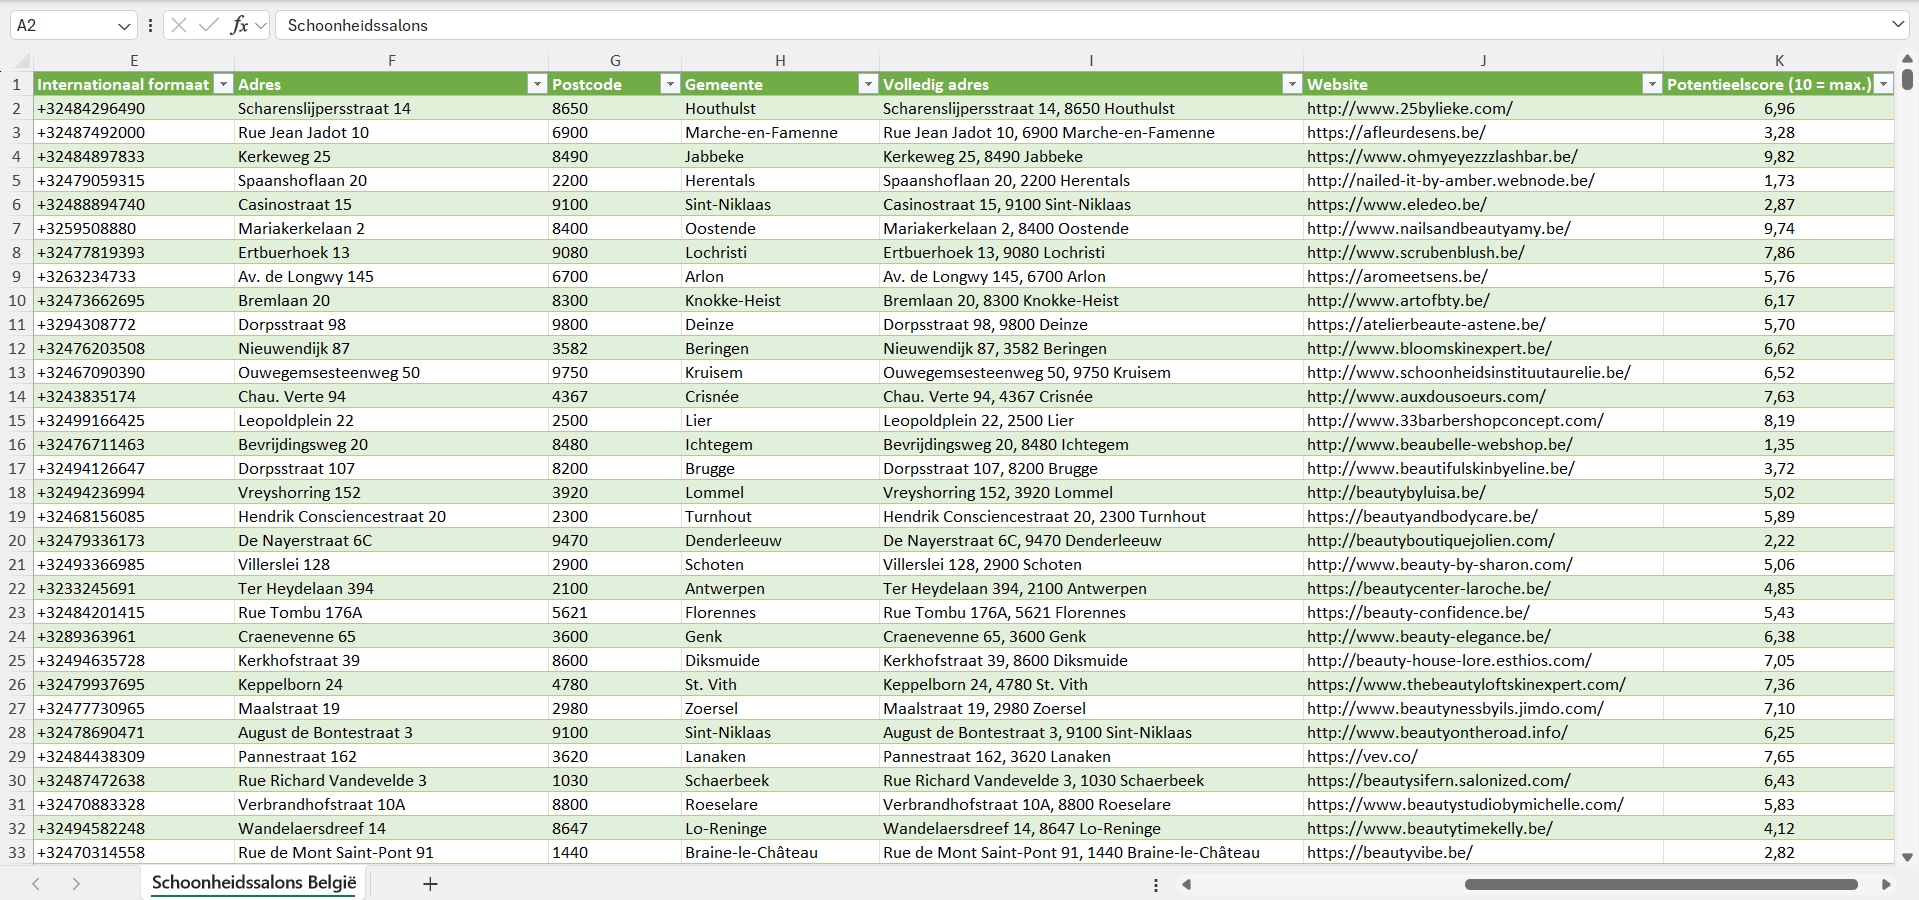Click the http://www.25bylieke.com/ website link
This screenshot has width=1919, height=900.
[1409, 108]
